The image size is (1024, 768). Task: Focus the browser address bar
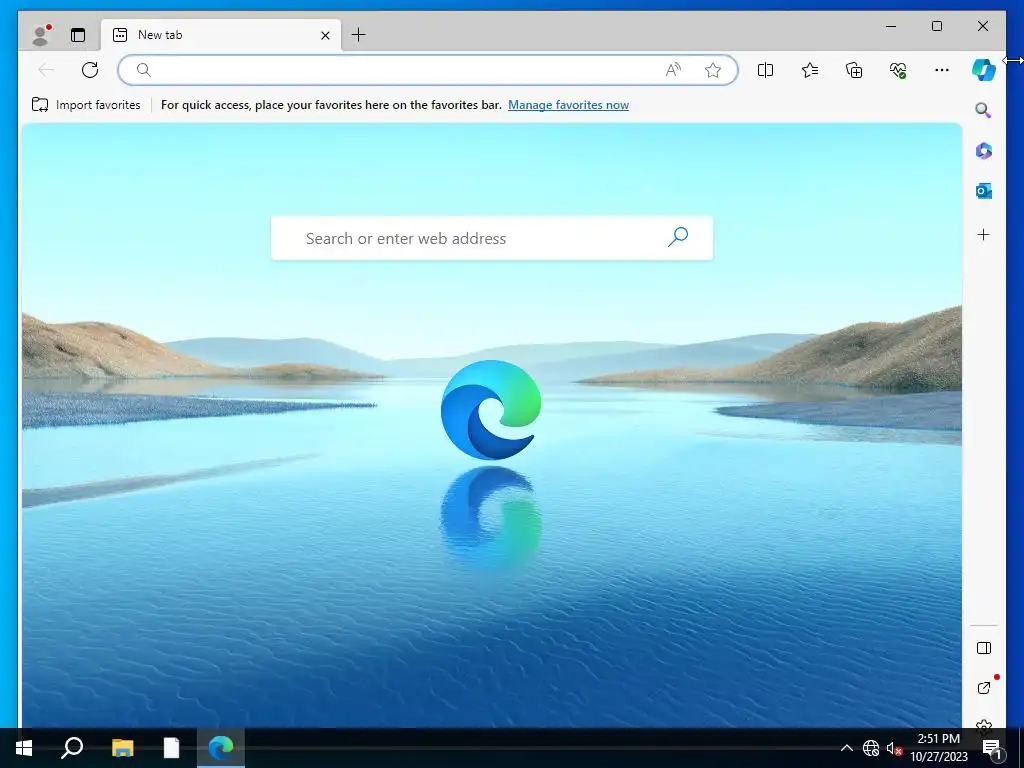(x=428, y=70)
